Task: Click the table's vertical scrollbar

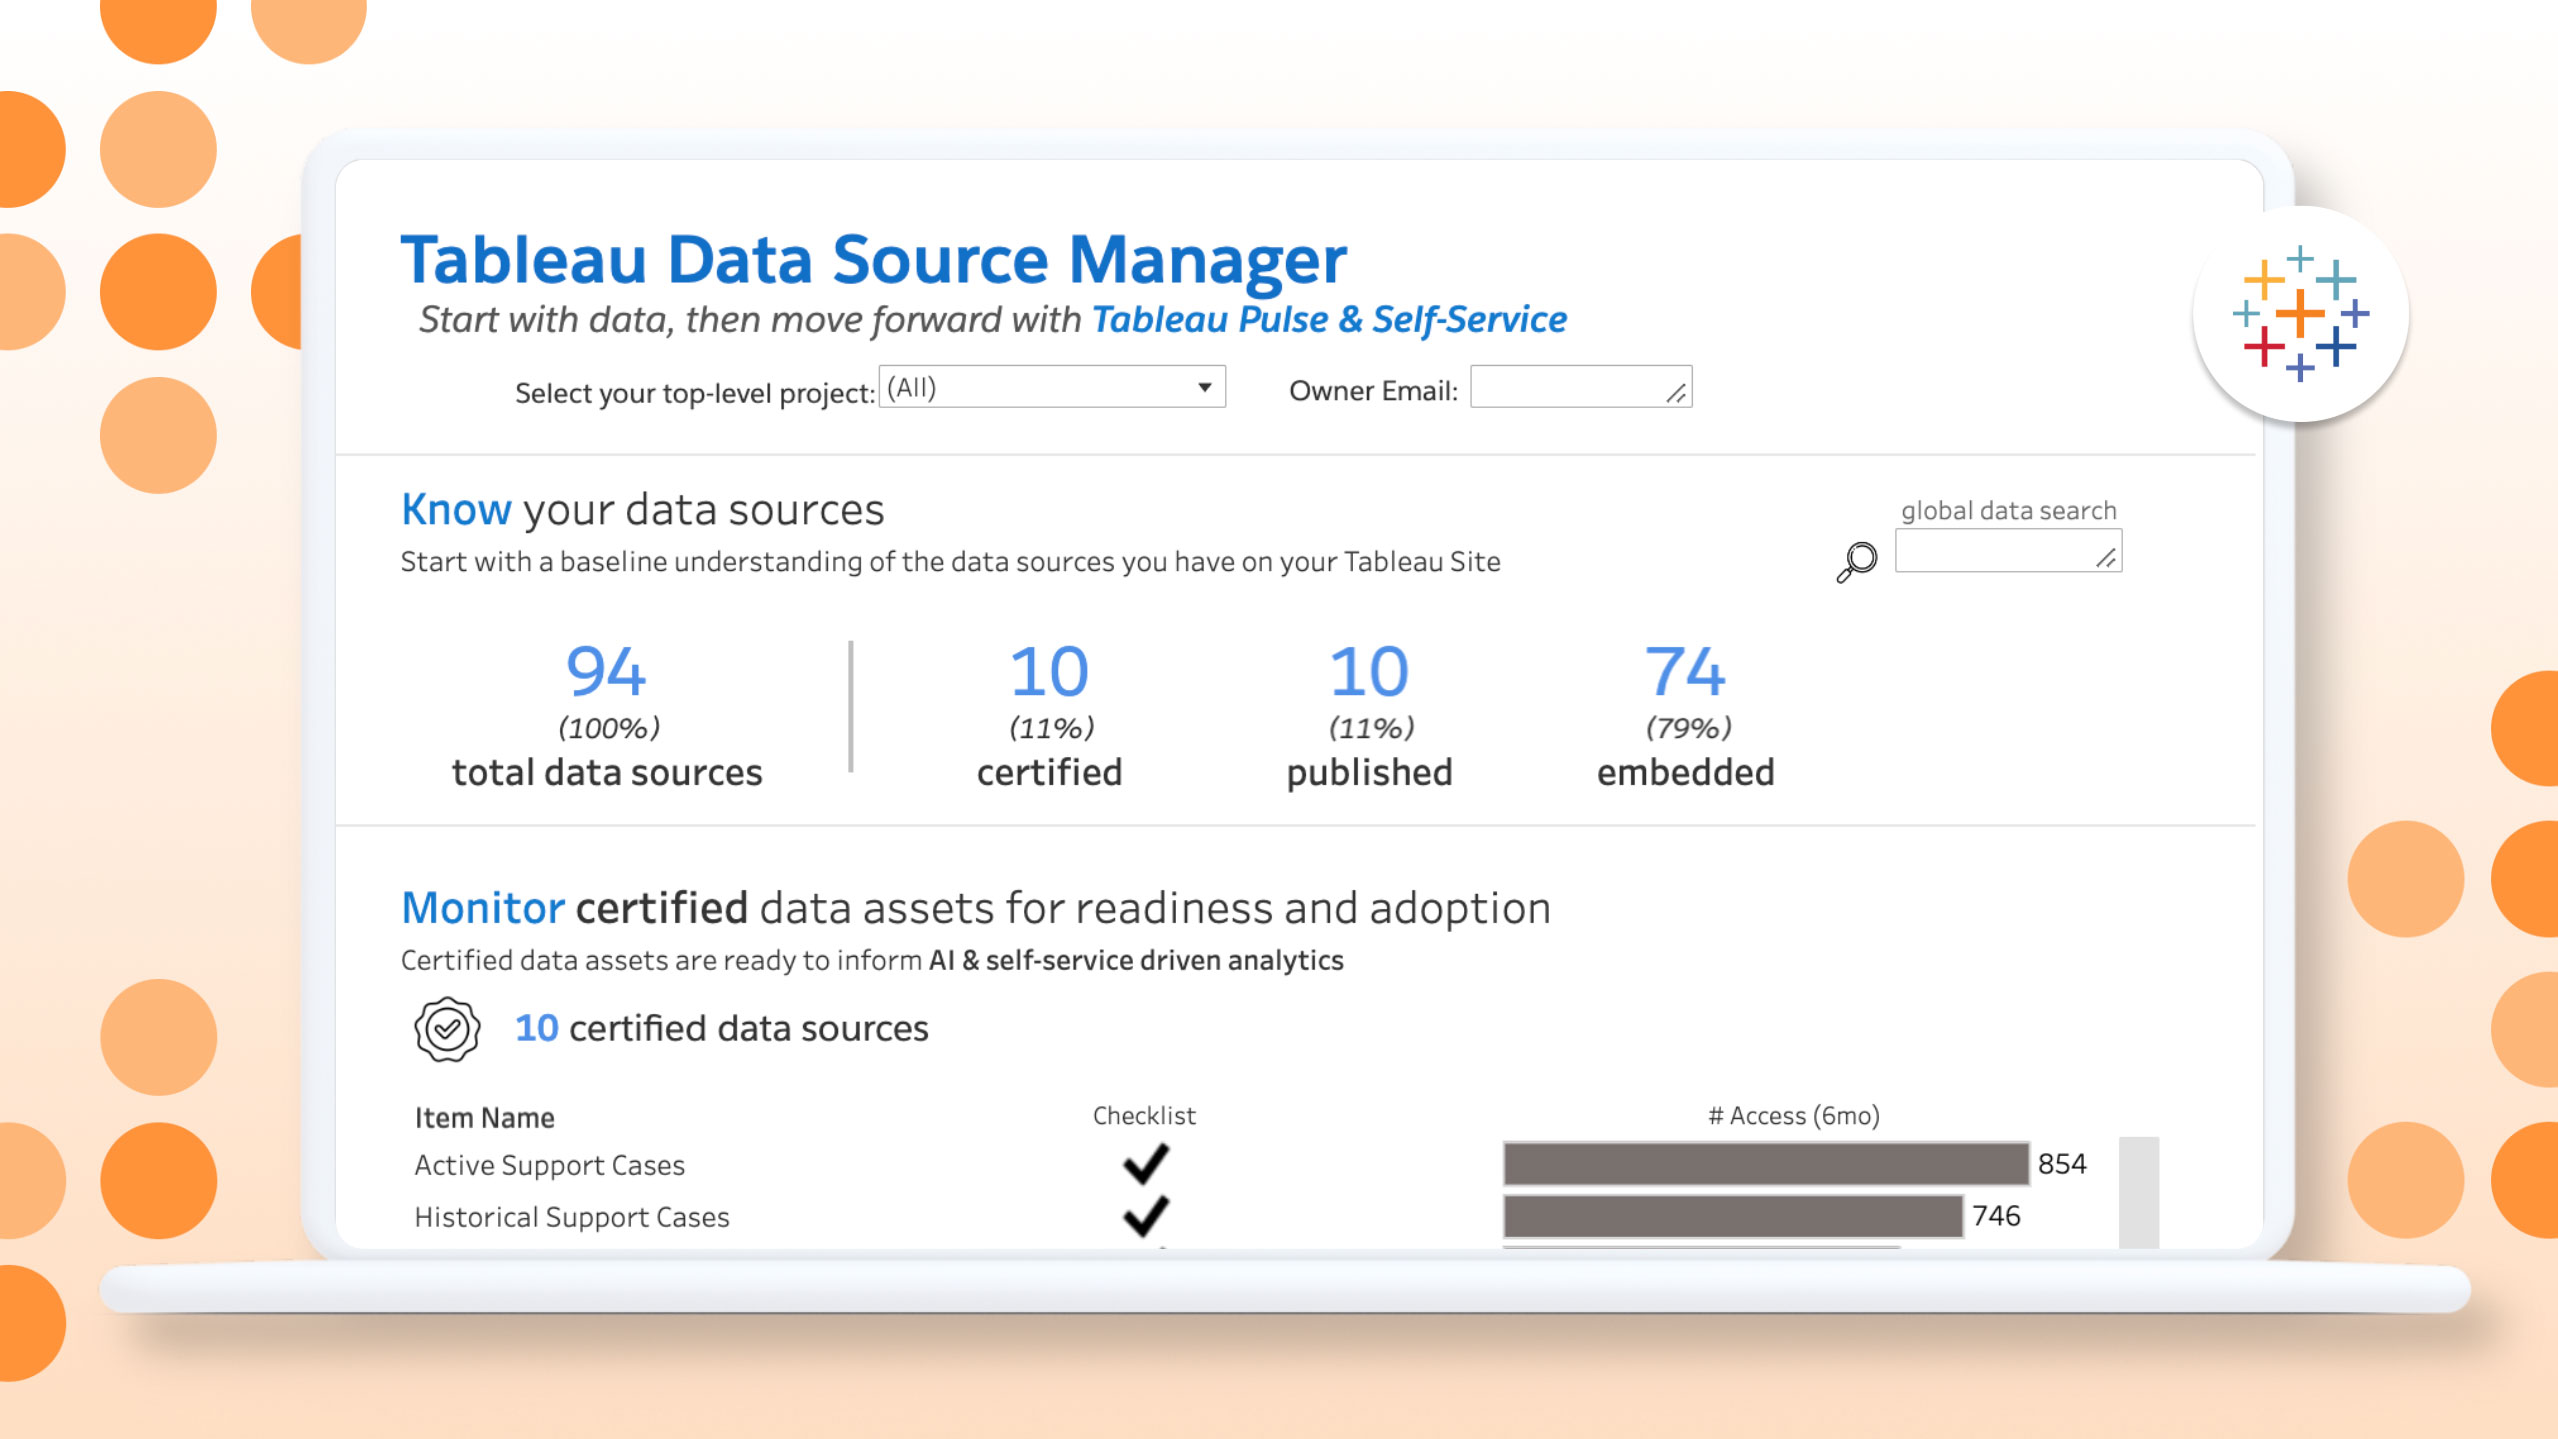Action: point(2138,1192)
